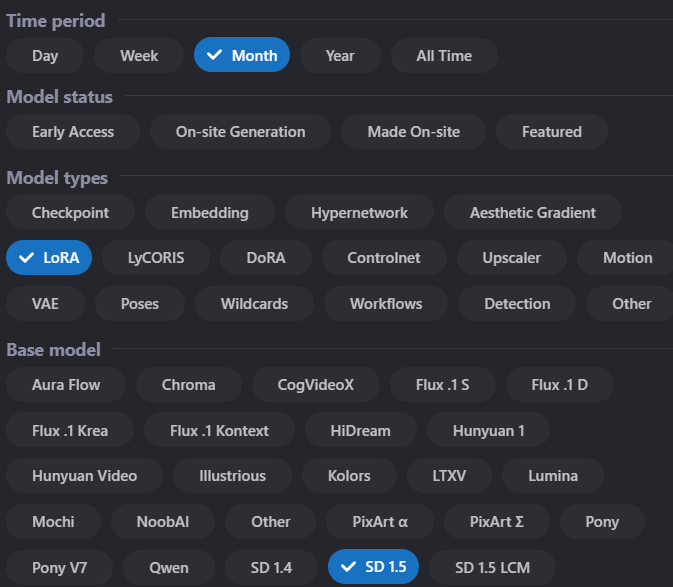Filter by Hunyuan Video base model
Image resolution: width=673 pixels, height=587 pixels.
point(84,476)
